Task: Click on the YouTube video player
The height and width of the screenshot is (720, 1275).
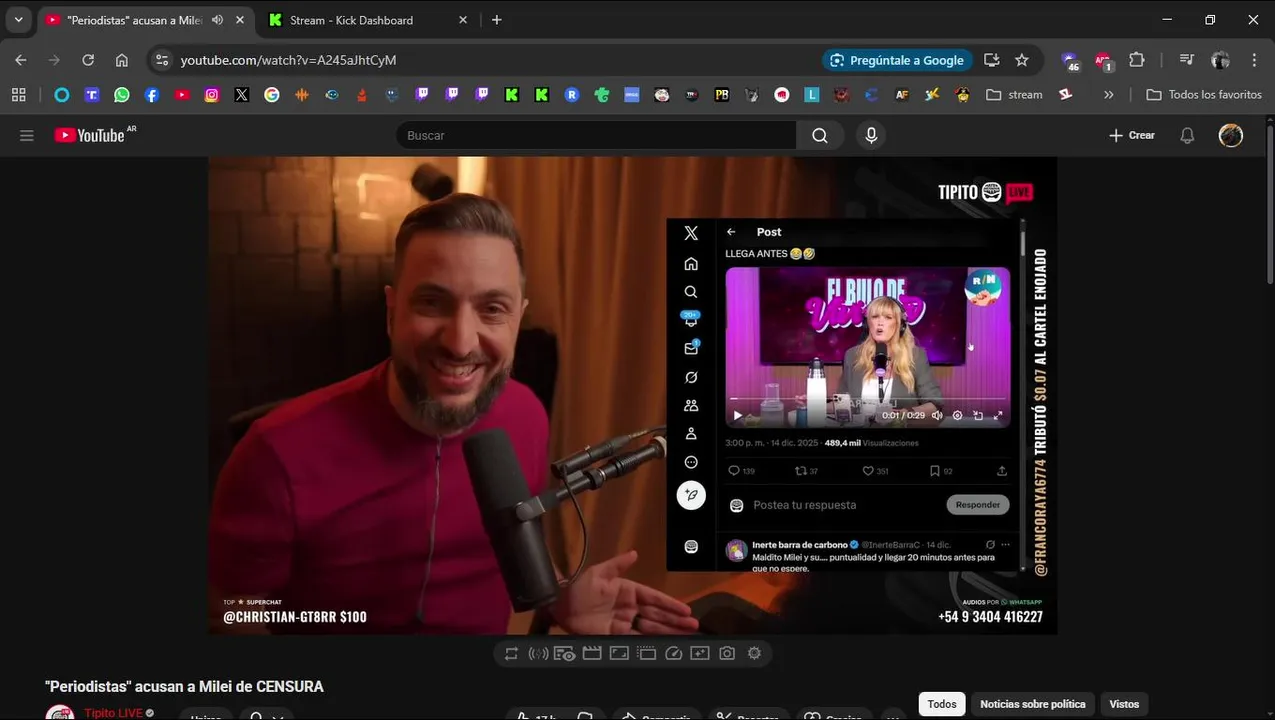Action: (x=632, y=395)
